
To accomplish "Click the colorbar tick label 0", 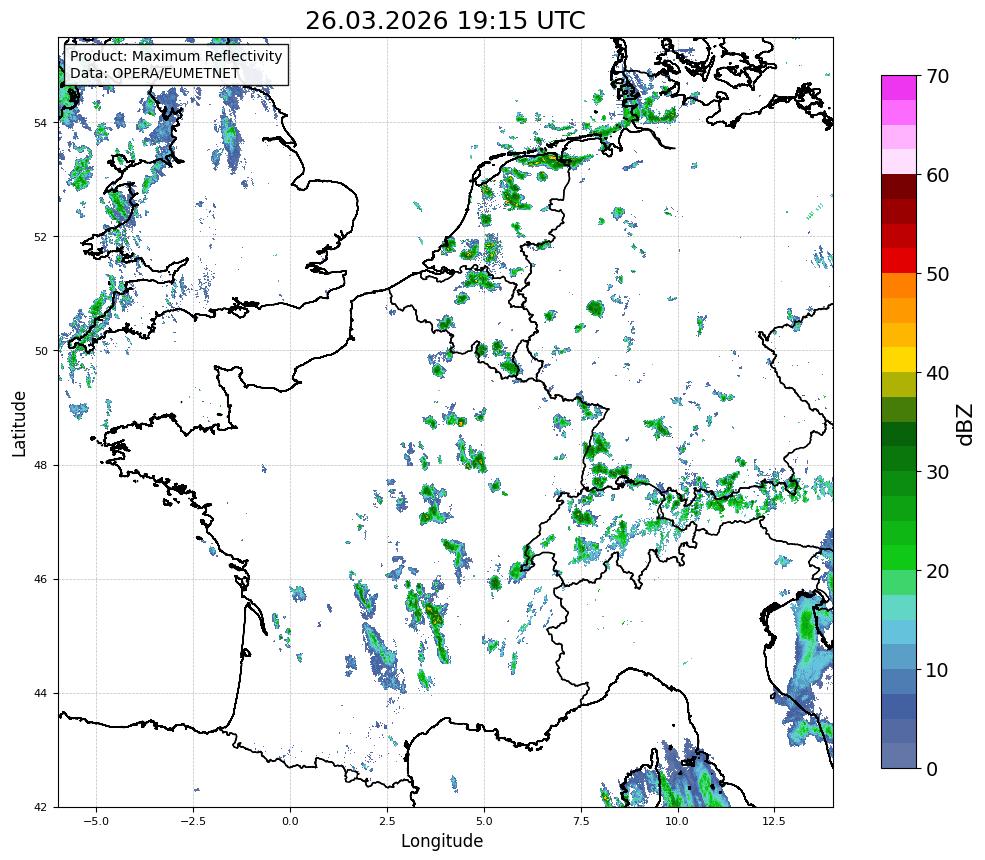I will (x=932, y=769).
